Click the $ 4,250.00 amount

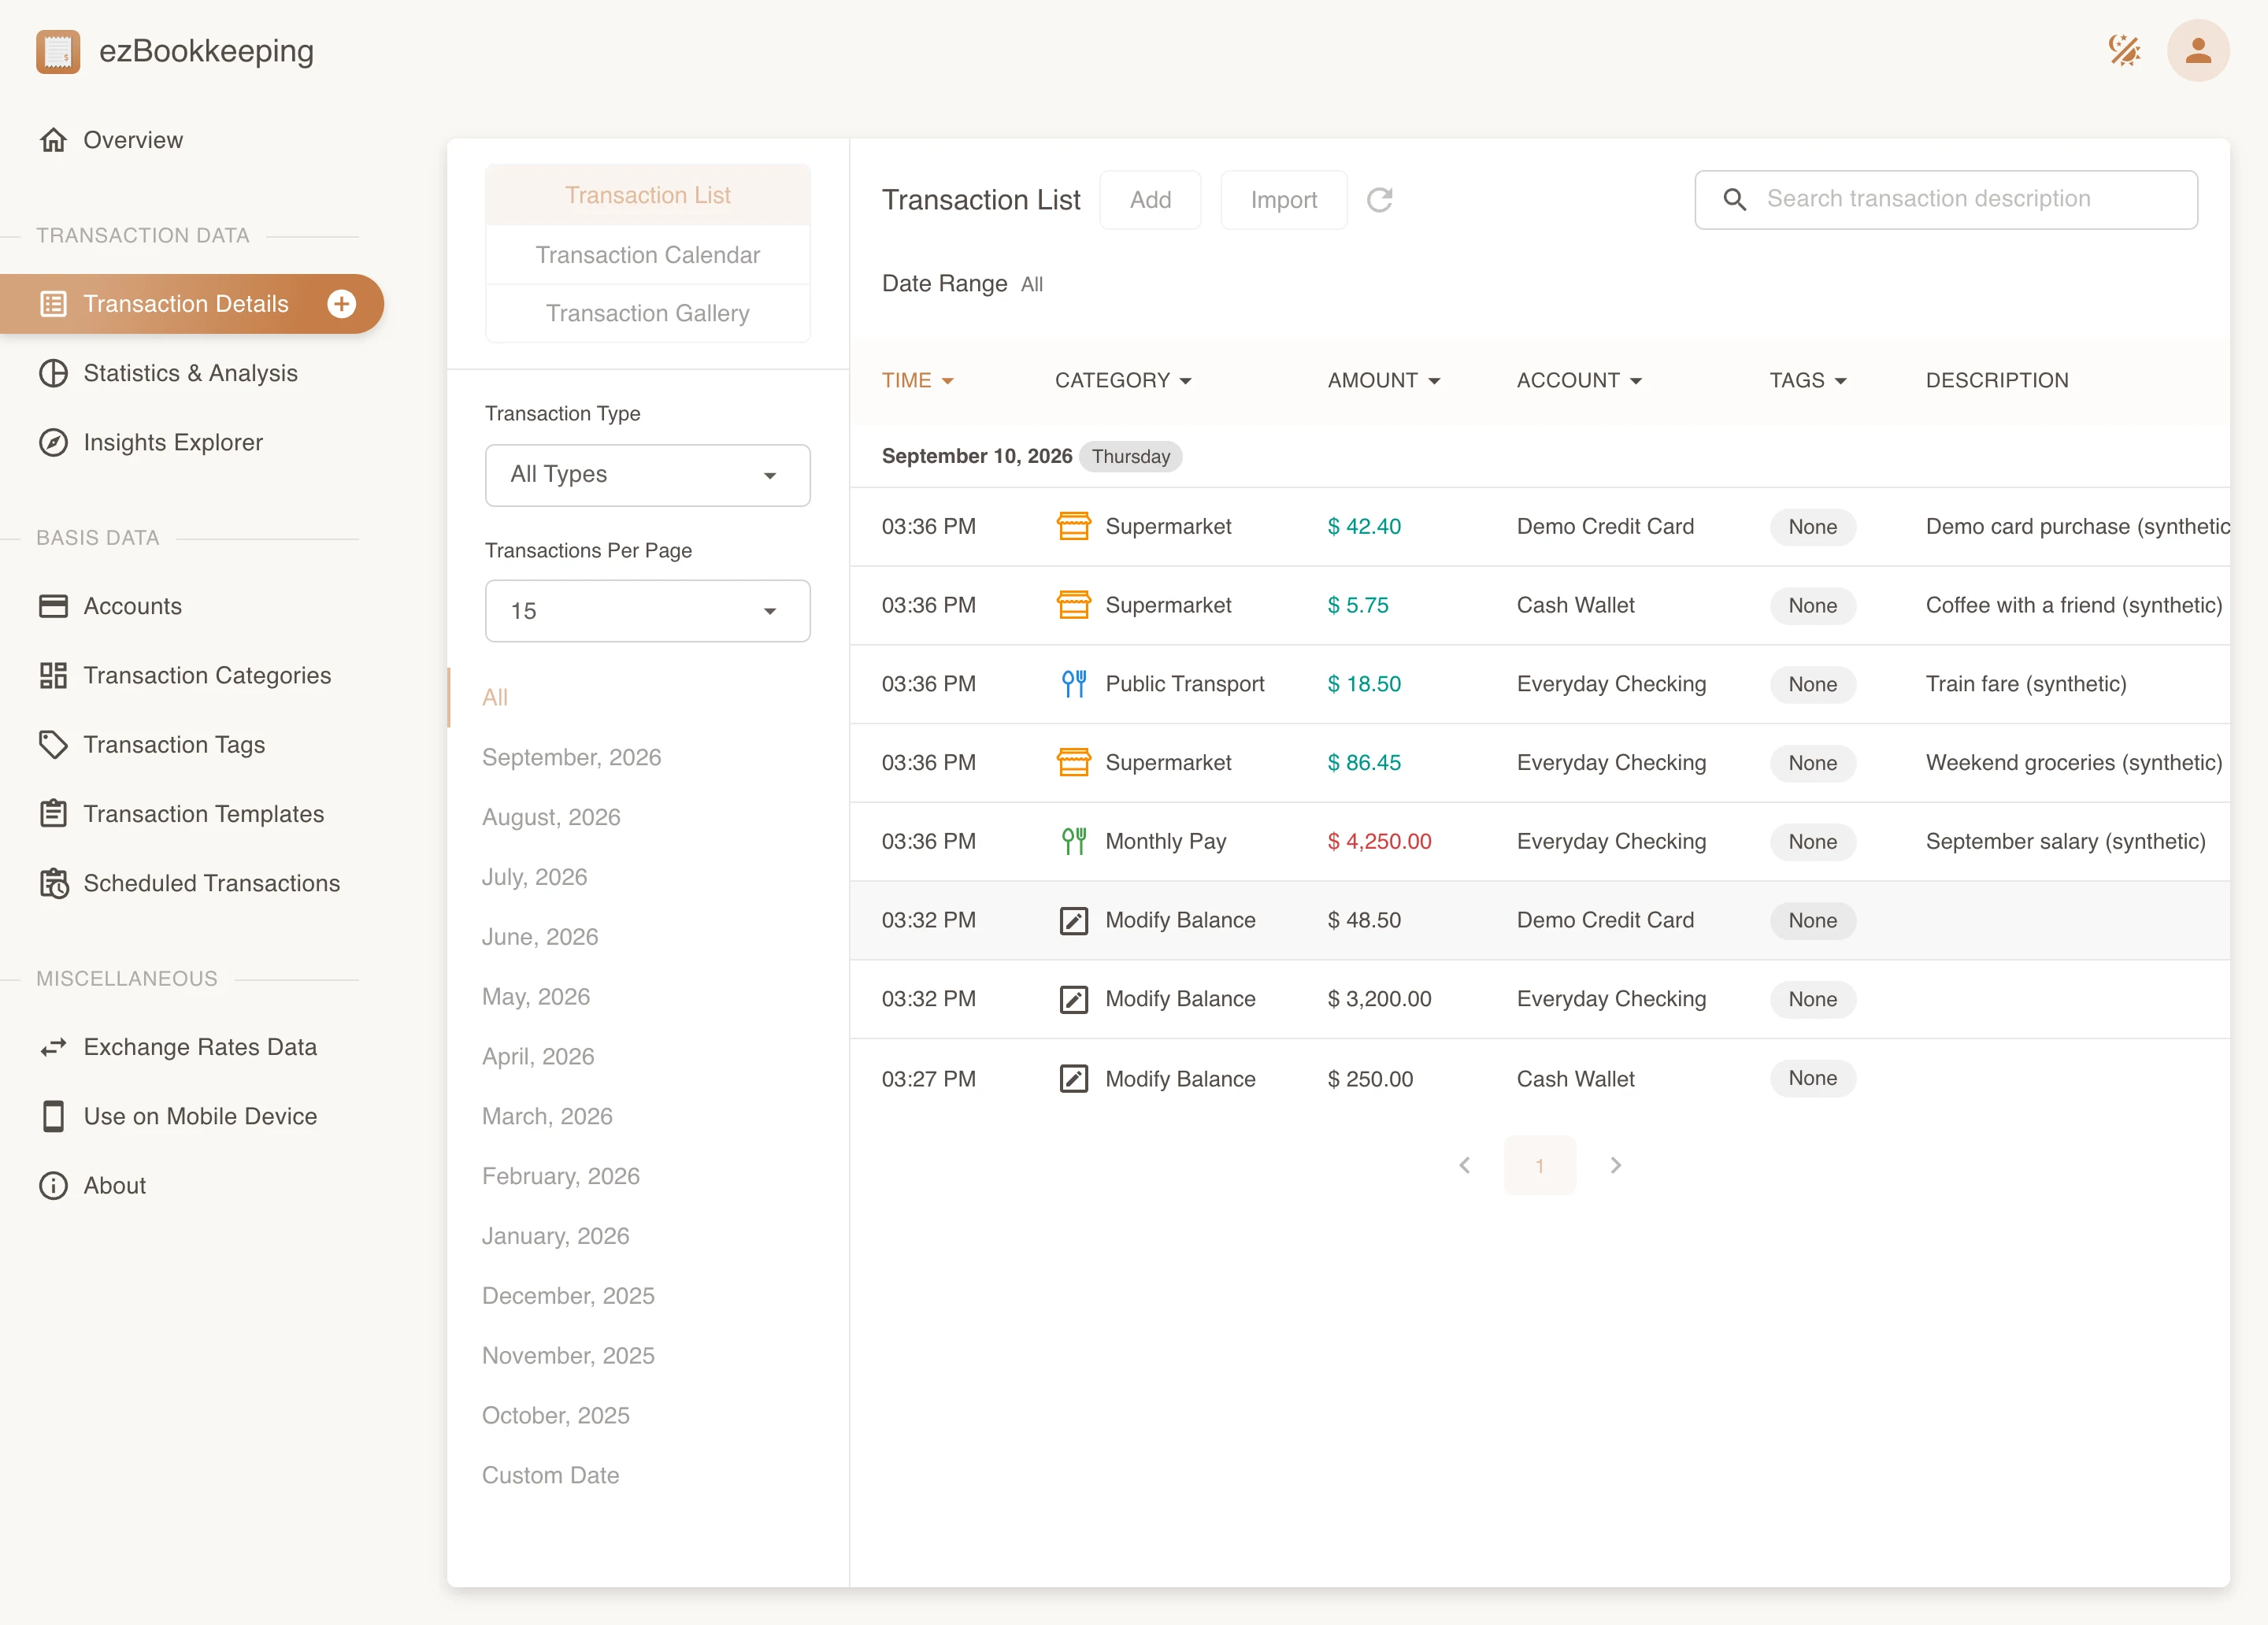(1379, 841)
